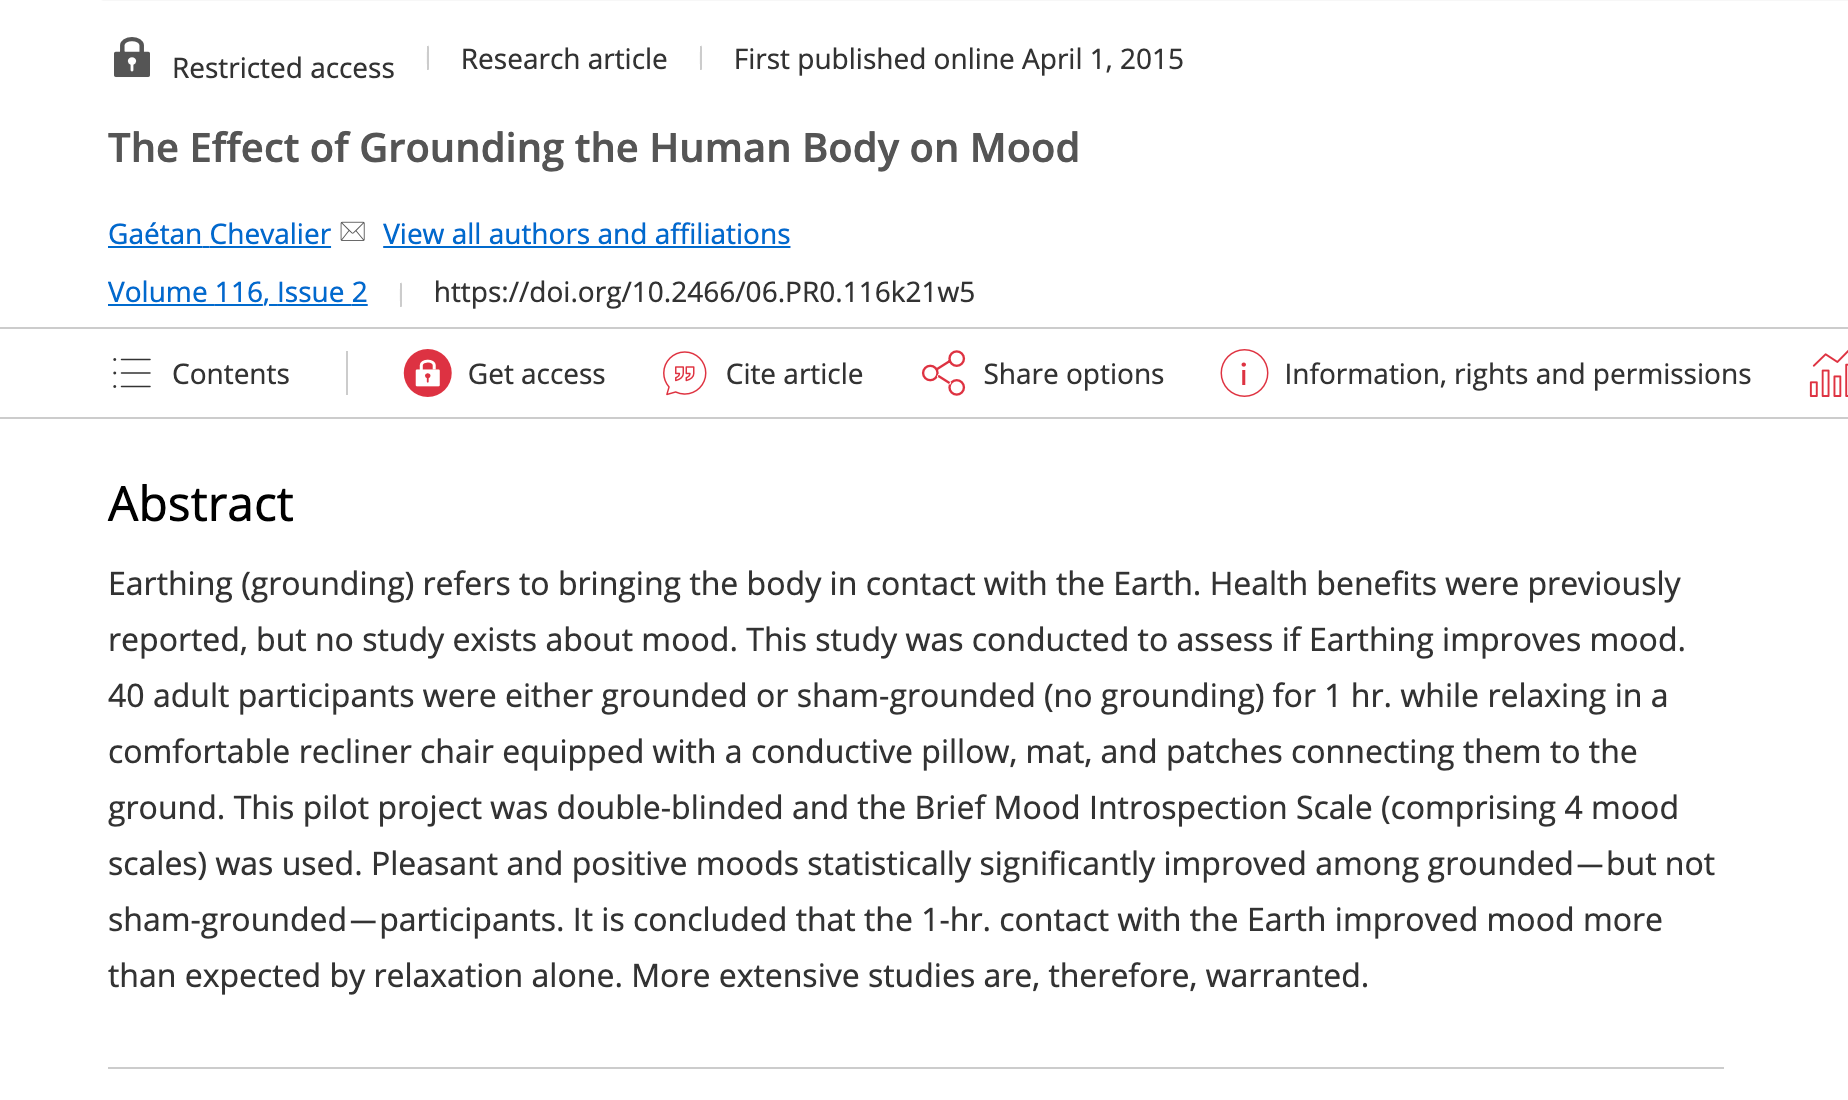Click the Research article label
Viewport: 1848px width, 1100px height.
[563, 59]
